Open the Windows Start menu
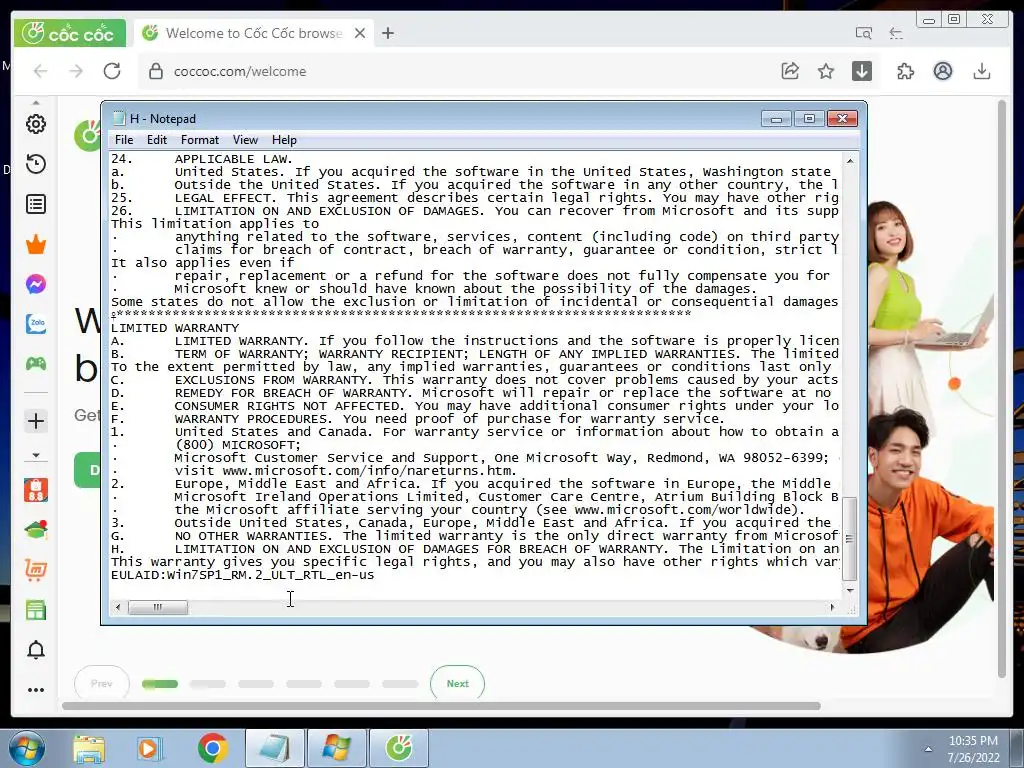The image size is (1024, 768). coord(26,748)
